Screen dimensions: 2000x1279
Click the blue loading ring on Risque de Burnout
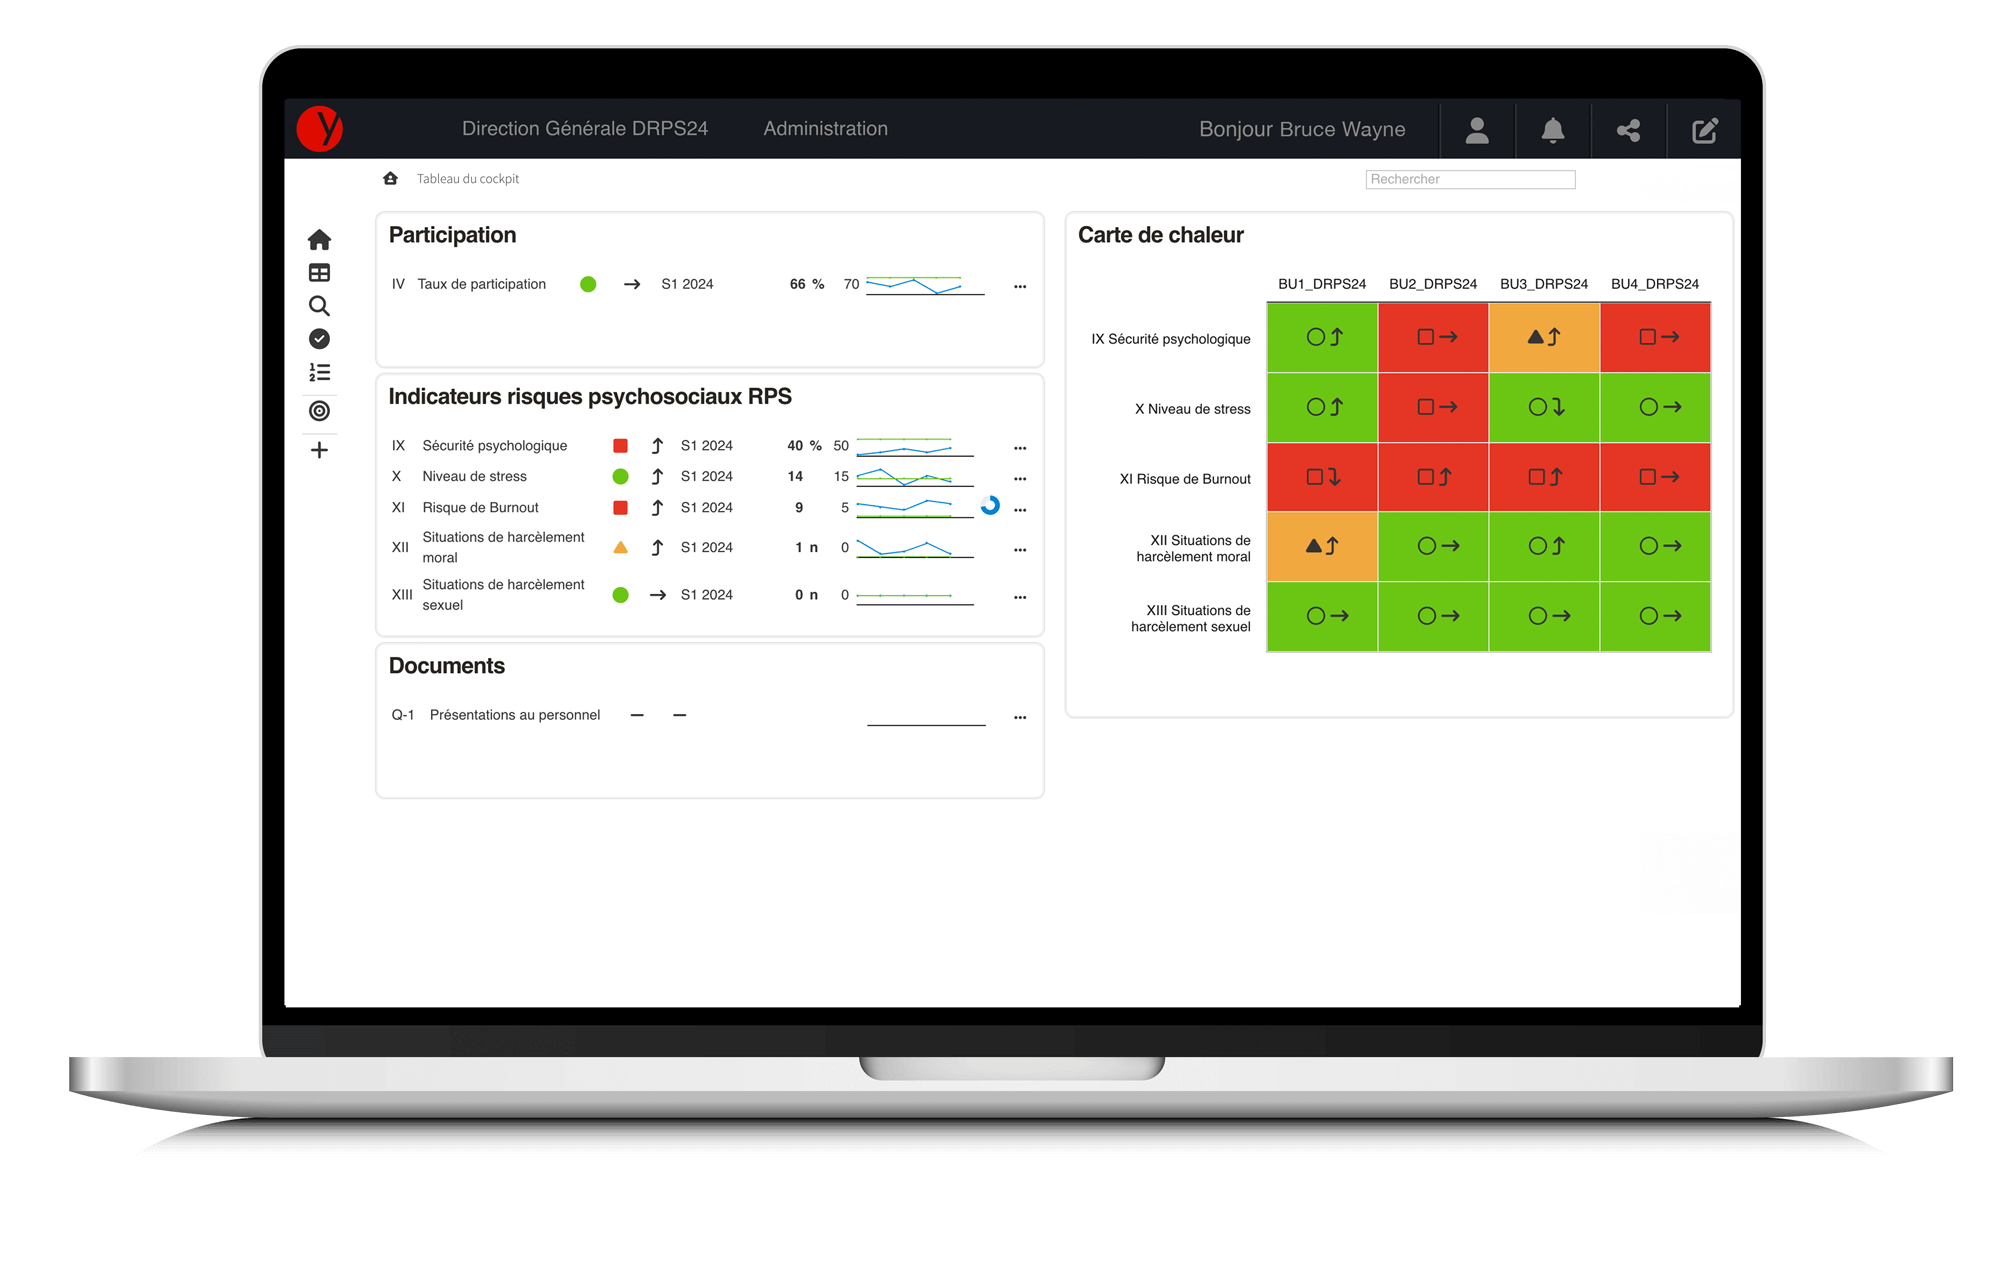990,506
